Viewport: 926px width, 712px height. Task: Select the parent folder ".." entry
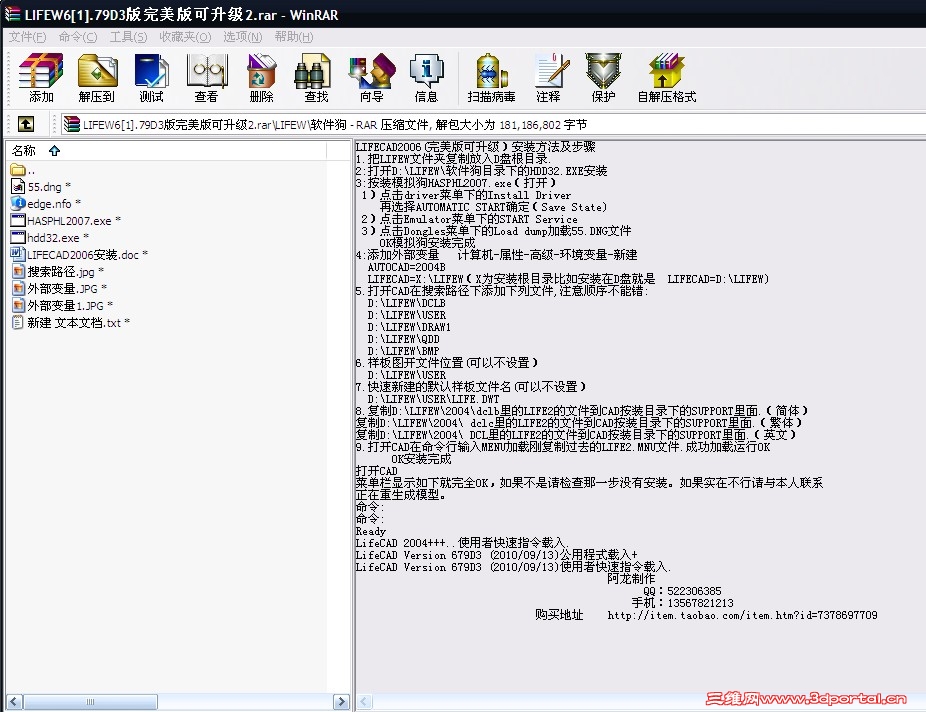(23, 170)
